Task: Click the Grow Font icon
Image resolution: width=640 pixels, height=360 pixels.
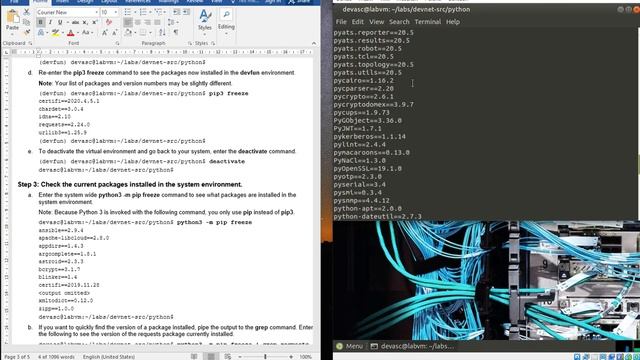Action: pyautogui.click(x=105, y=33)
